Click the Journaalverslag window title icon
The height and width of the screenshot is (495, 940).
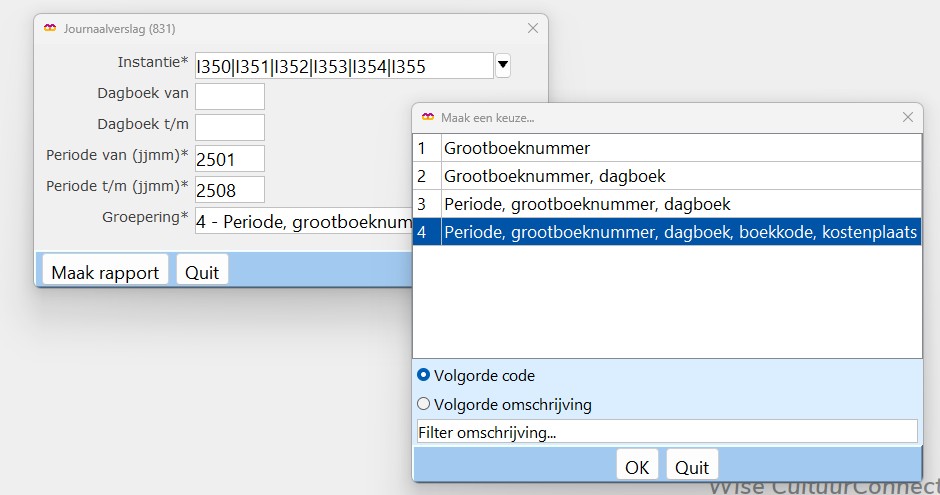point(50,29)
